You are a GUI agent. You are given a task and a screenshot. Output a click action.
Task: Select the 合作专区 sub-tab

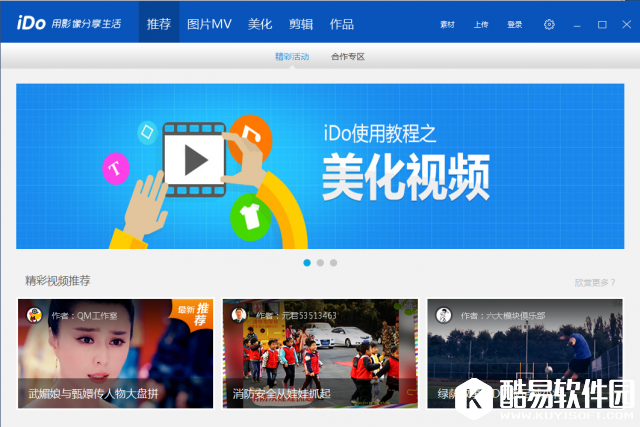click(348, 56)
